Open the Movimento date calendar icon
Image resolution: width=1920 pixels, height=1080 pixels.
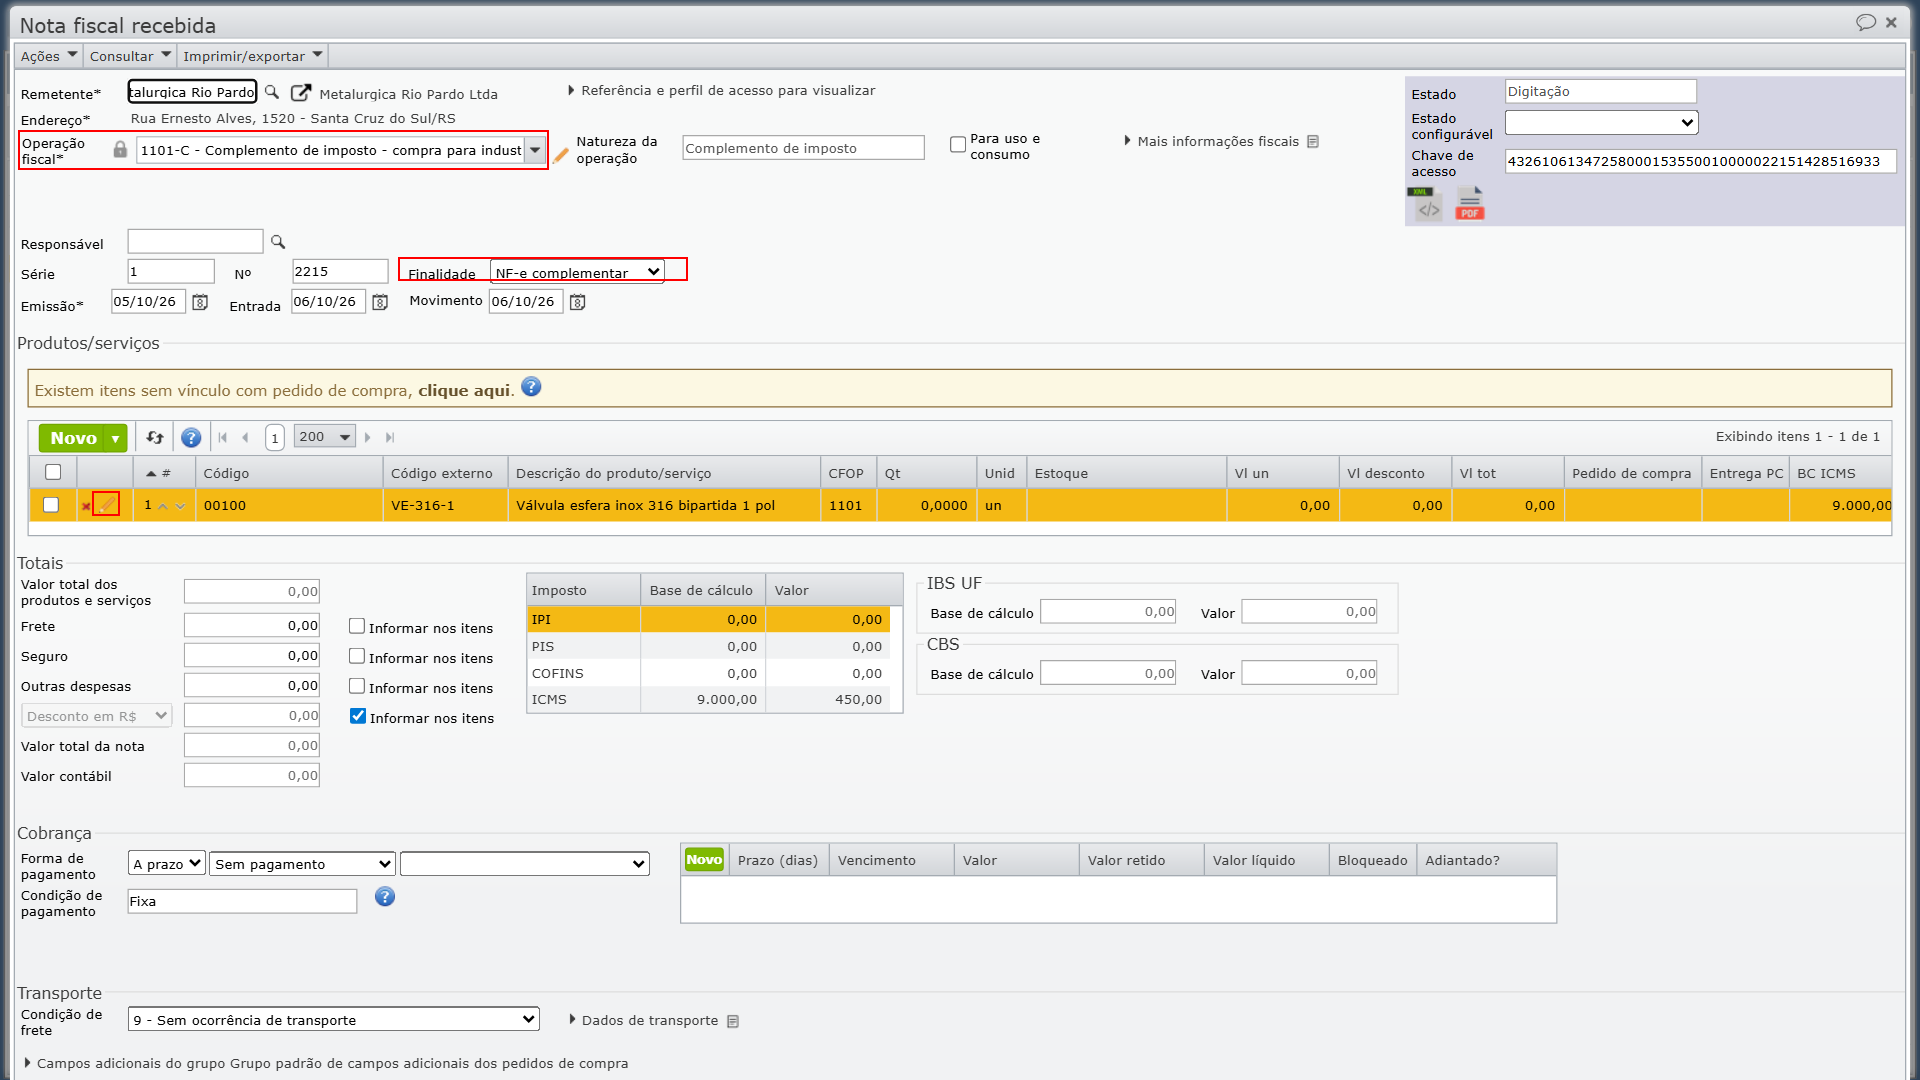577,302
